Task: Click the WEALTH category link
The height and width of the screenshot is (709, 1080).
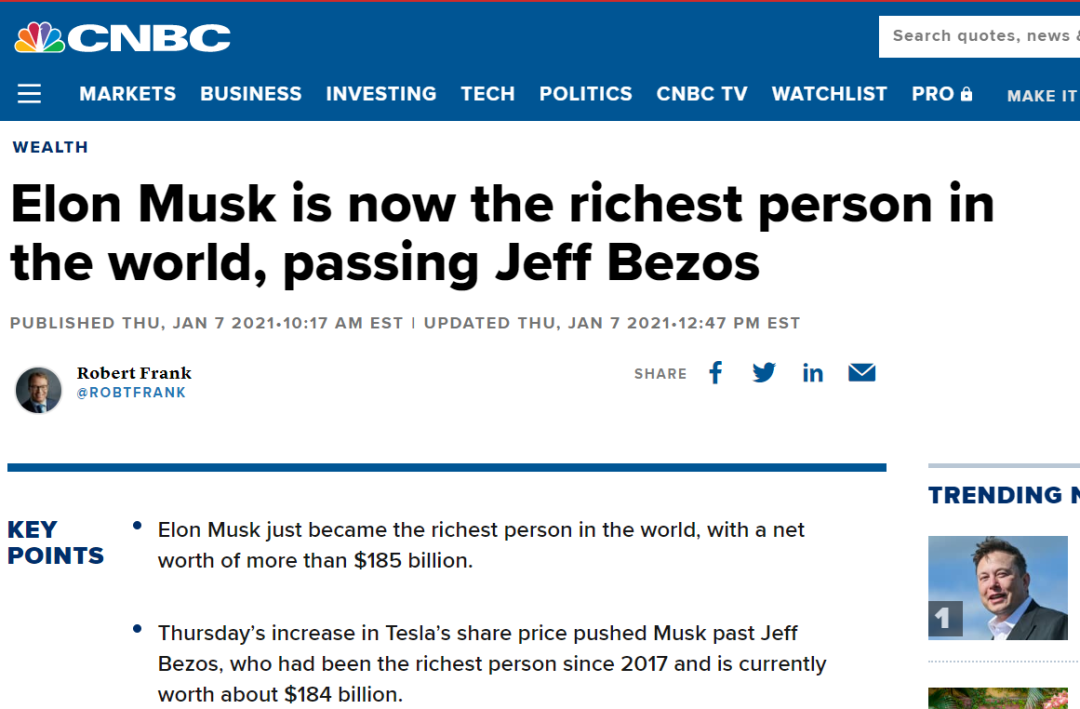Action: click(x=50, y=147)
